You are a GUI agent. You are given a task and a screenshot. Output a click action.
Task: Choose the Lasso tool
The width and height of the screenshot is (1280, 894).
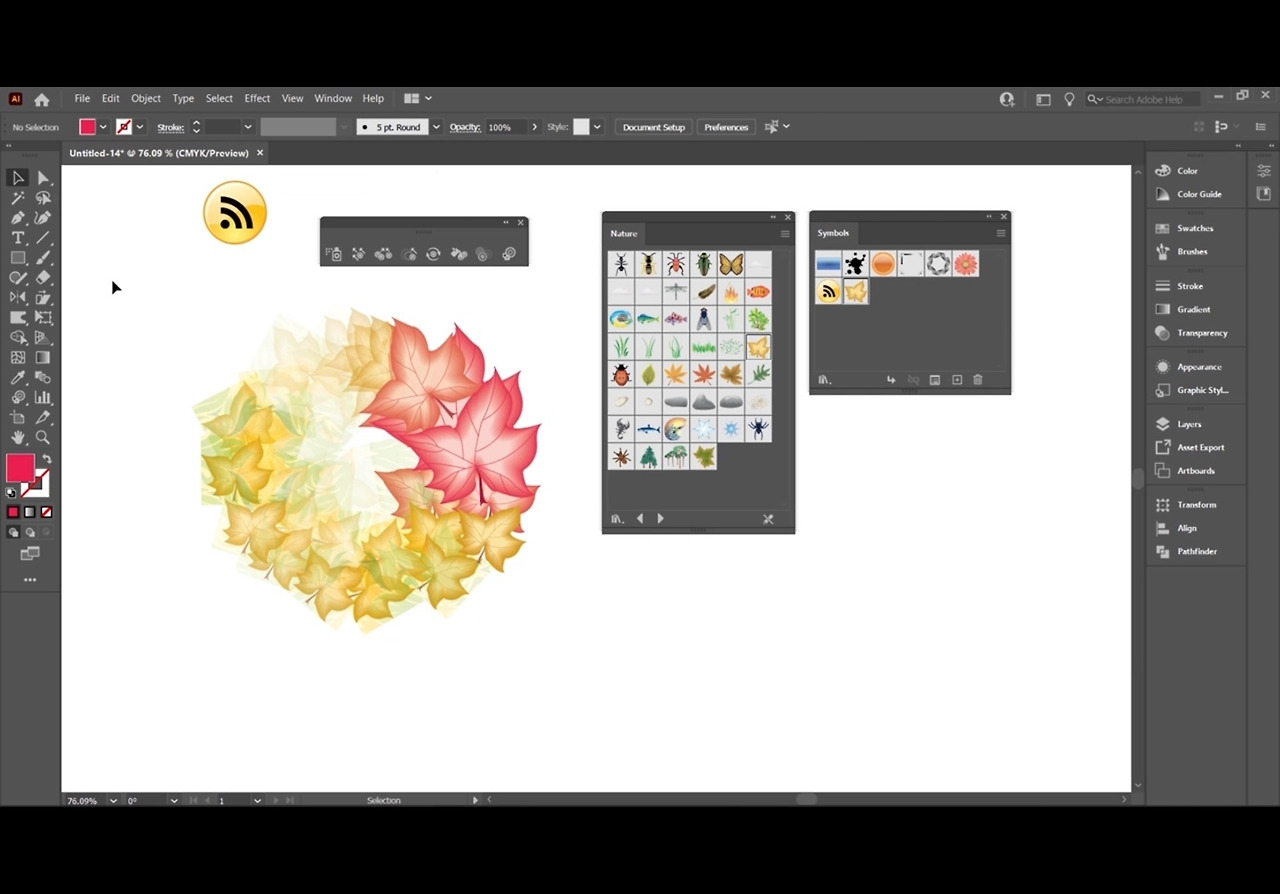click(x=43, y=198)
